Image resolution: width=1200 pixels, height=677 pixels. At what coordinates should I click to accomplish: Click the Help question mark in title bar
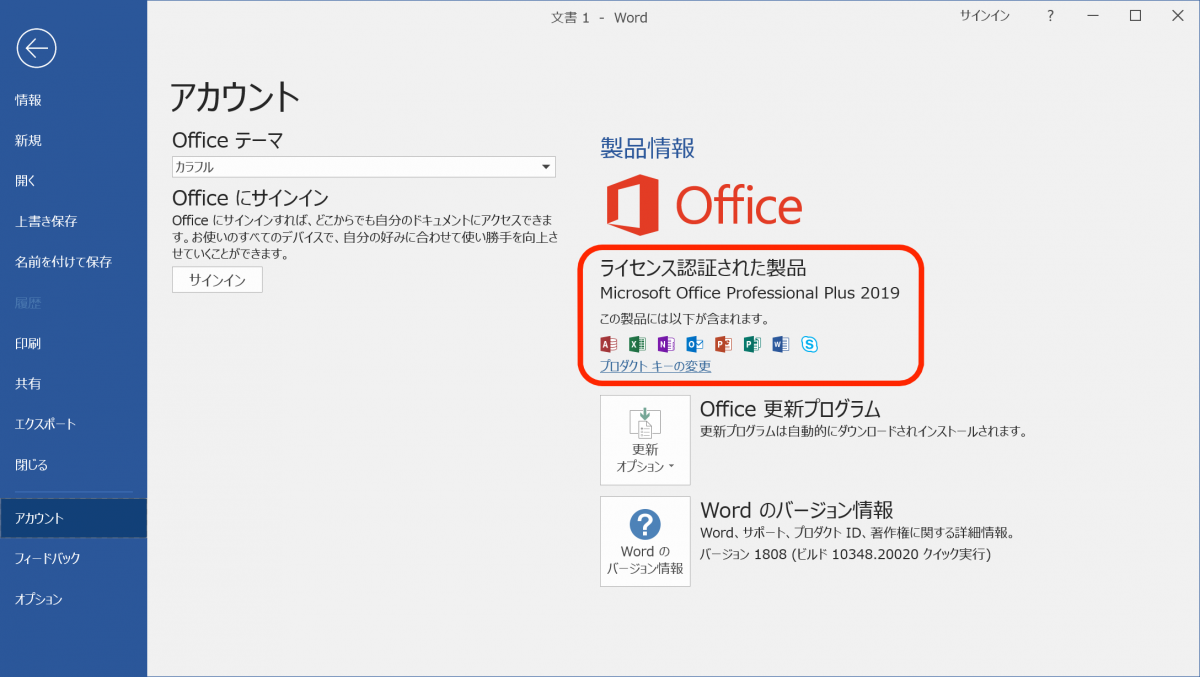(x=1048, y=15)
